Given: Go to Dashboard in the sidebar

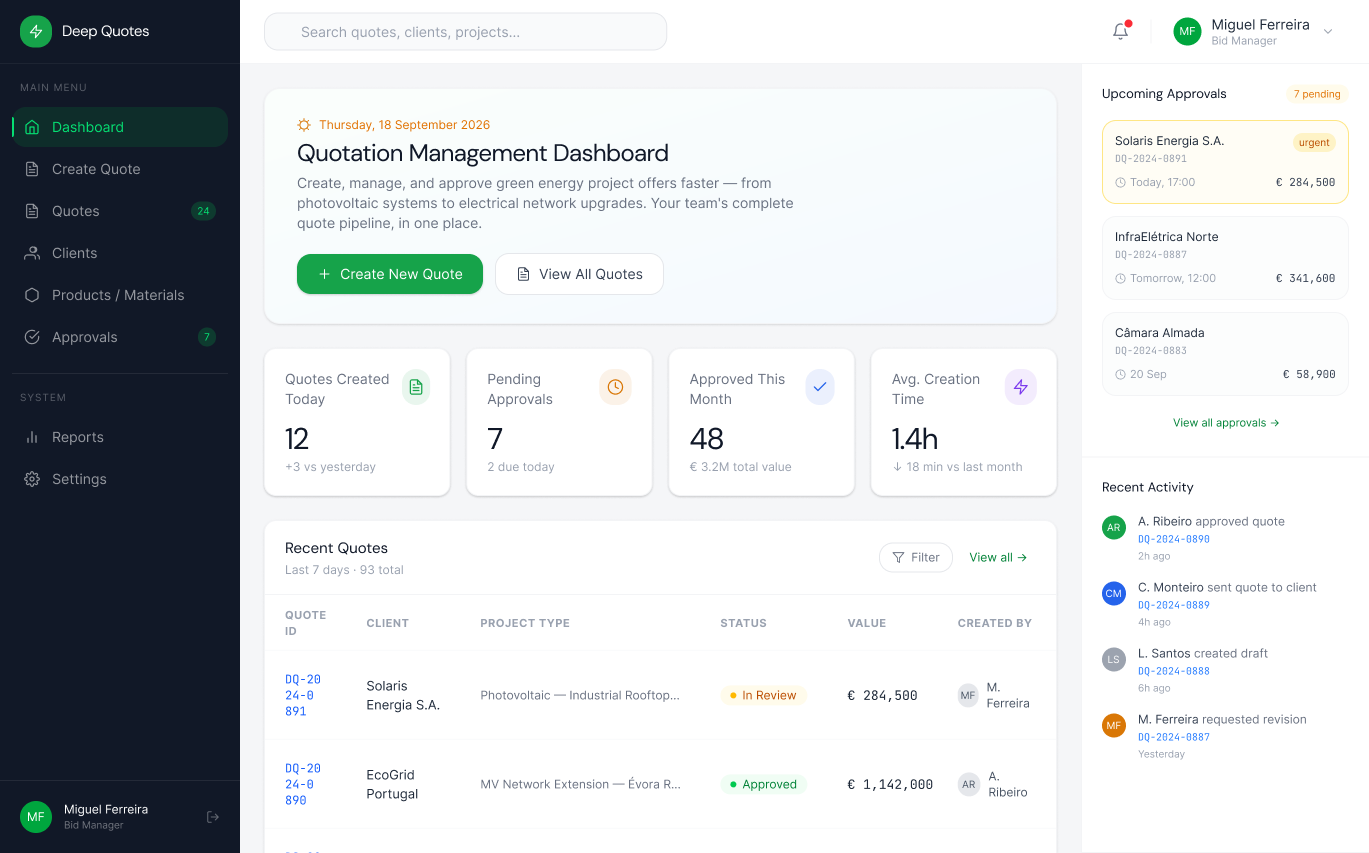Looking at the screenshot, I should coord(120,127).
